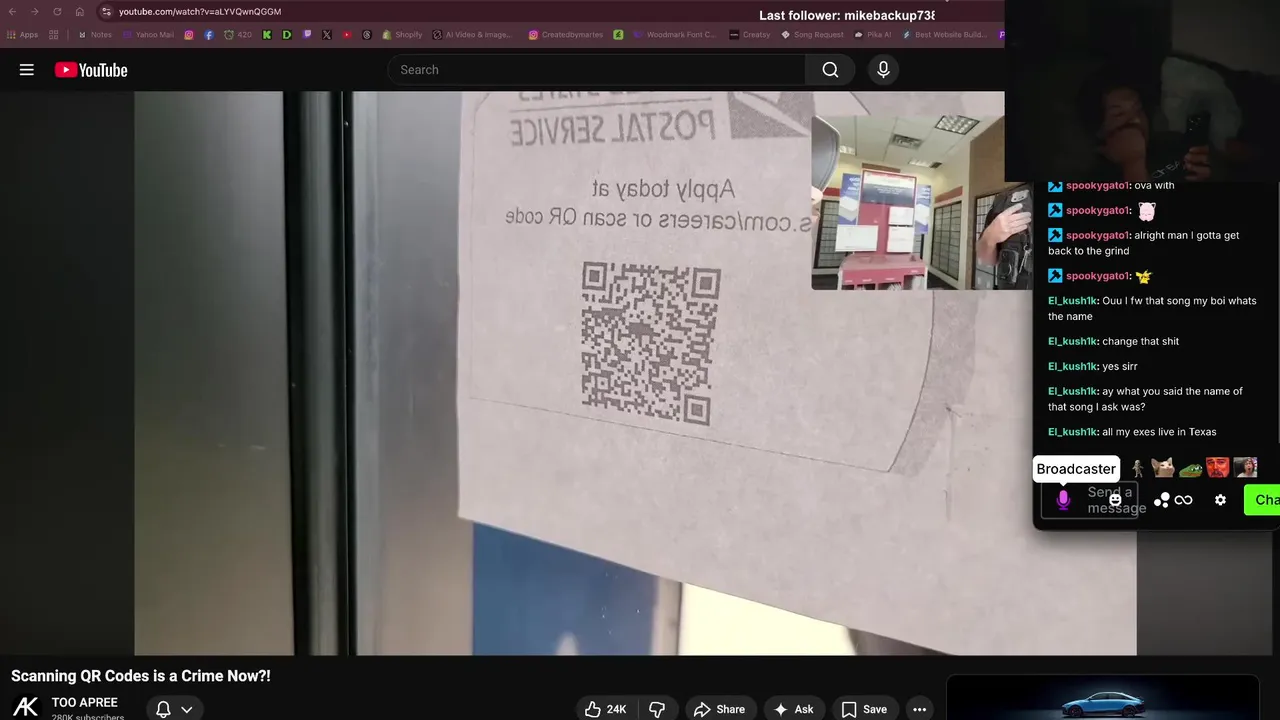Select the dancing skeleton emote
Viewport: 1280px width, 720px height.
(x=1138, y=467)
